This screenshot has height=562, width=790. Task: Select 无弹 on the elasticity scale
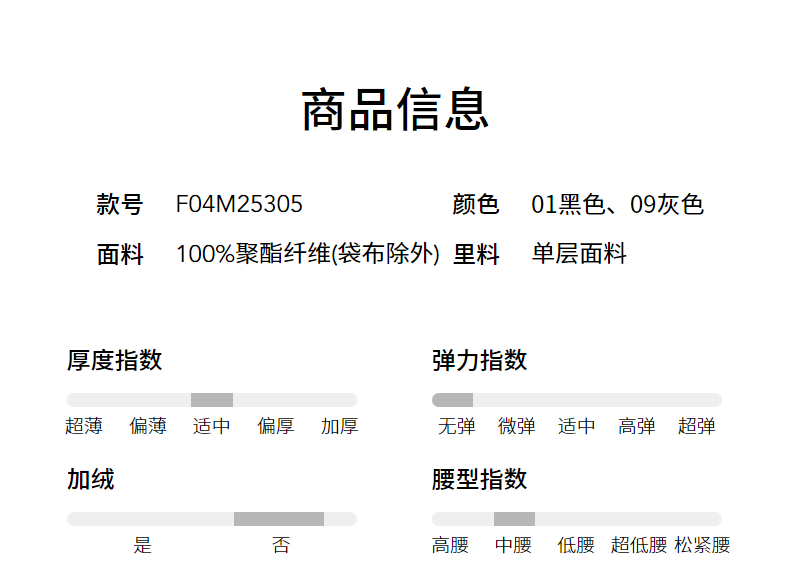point(456,426)
